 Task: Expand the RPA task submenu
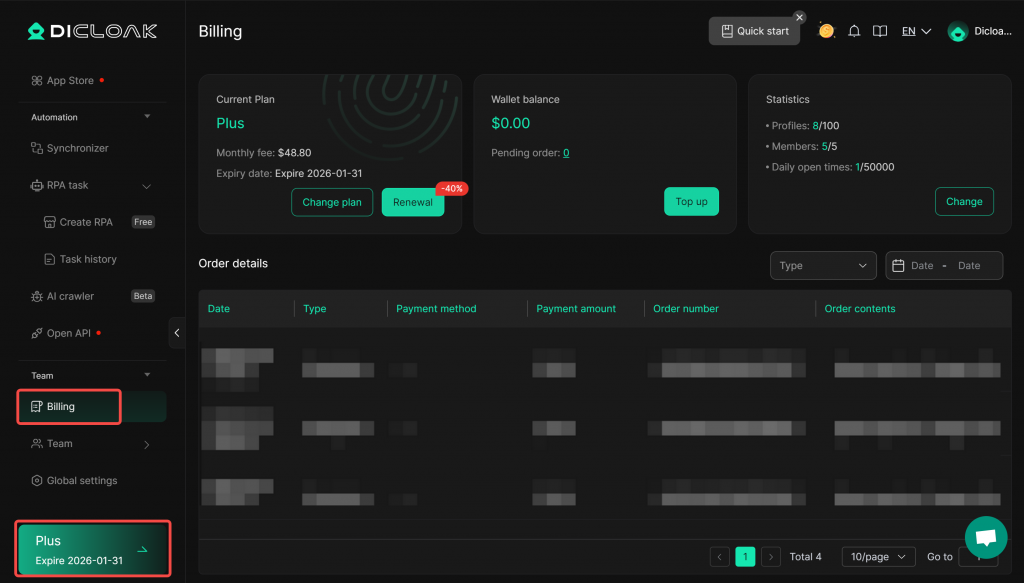tap(146, 186)
